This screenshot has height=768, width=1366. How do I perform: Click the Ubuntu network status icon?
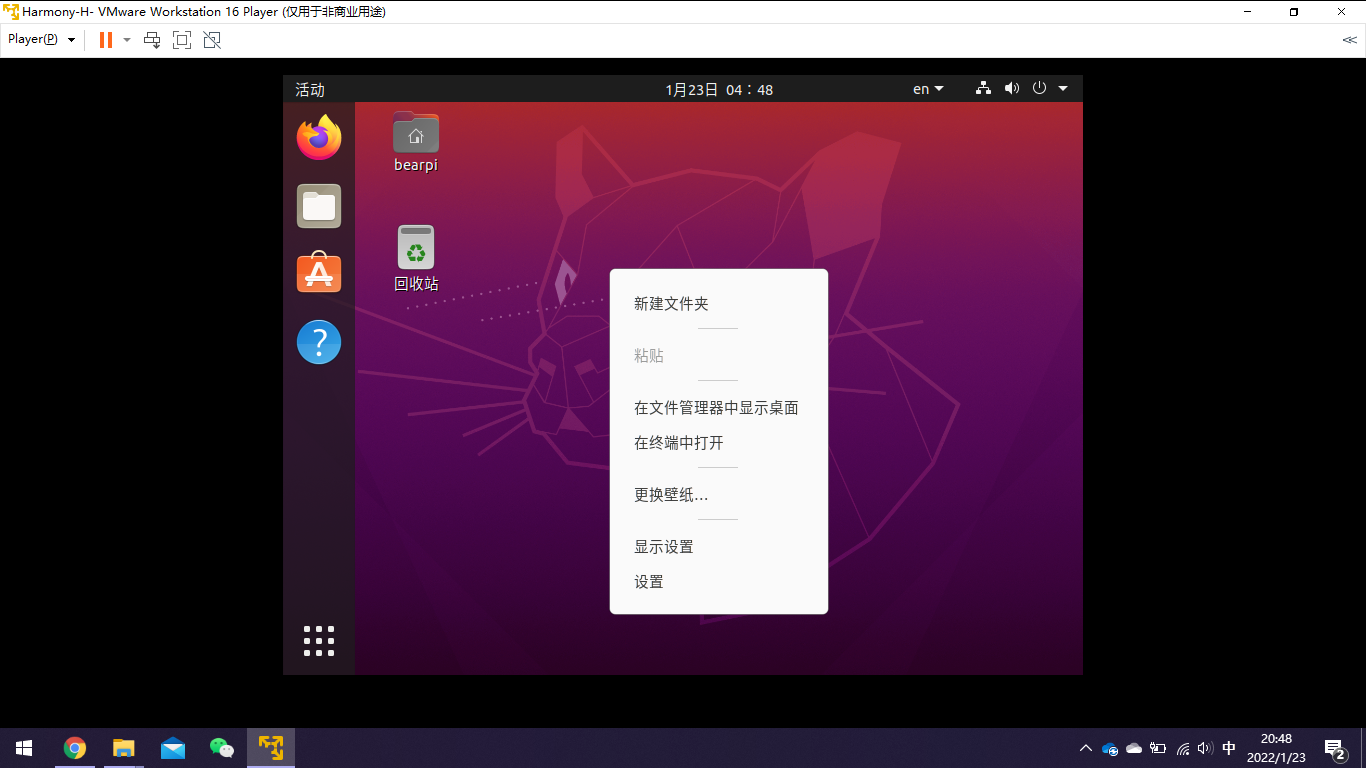point(984,89)
